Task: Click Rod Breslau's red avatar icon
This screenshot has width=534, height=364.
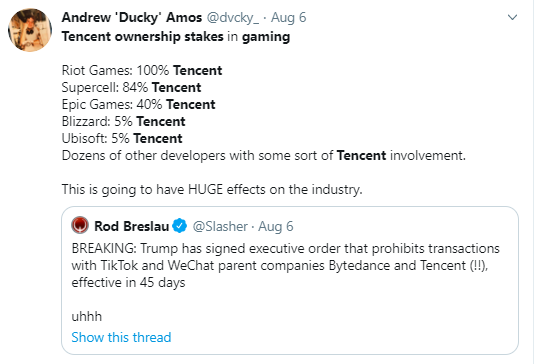Action: (x=80, y=225)
